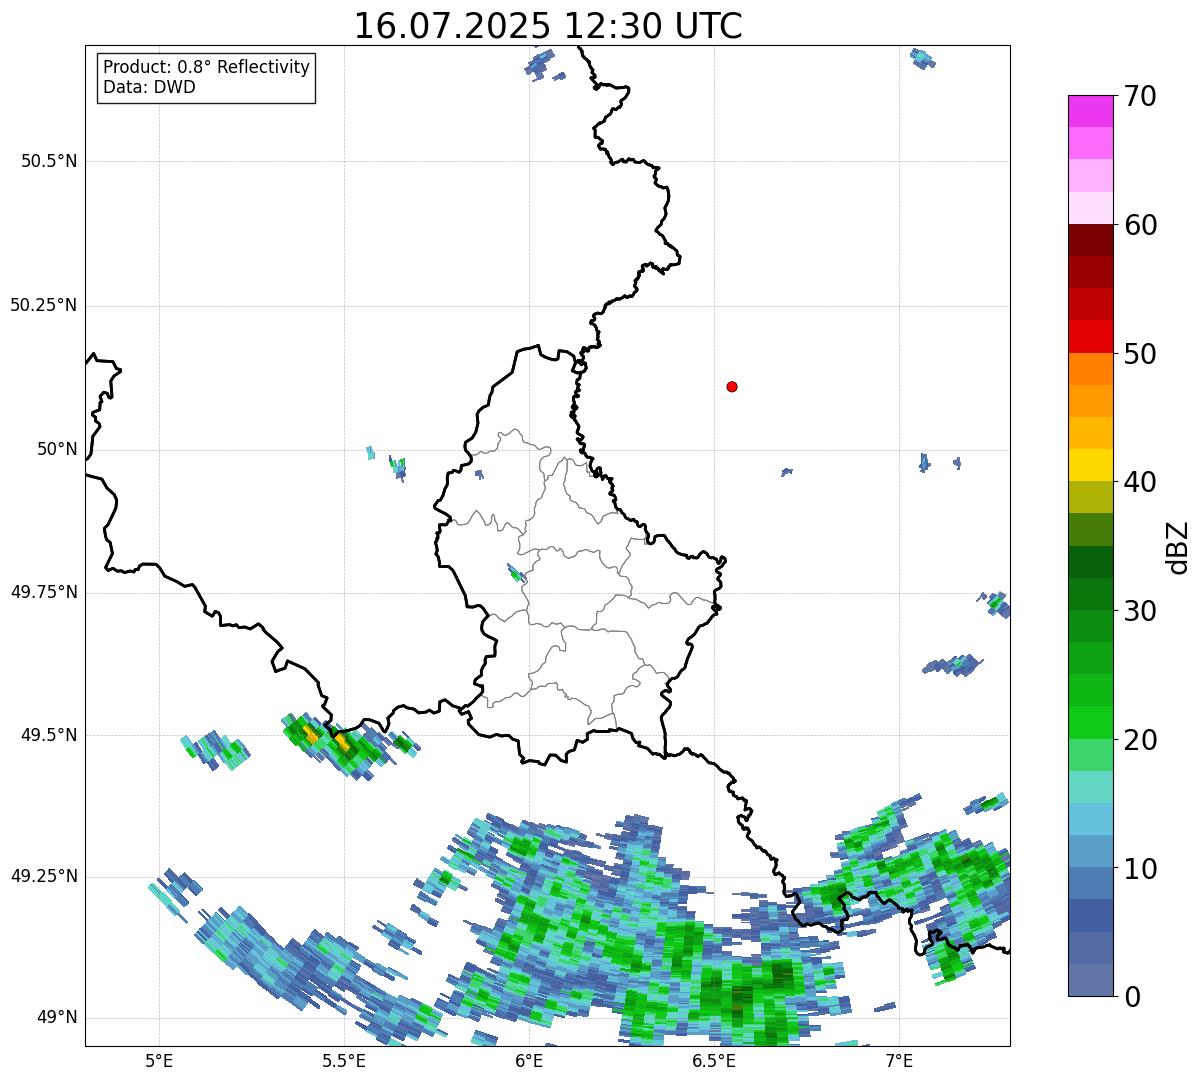Click the colorbar tick label 0

click(x=1132, y=997)
